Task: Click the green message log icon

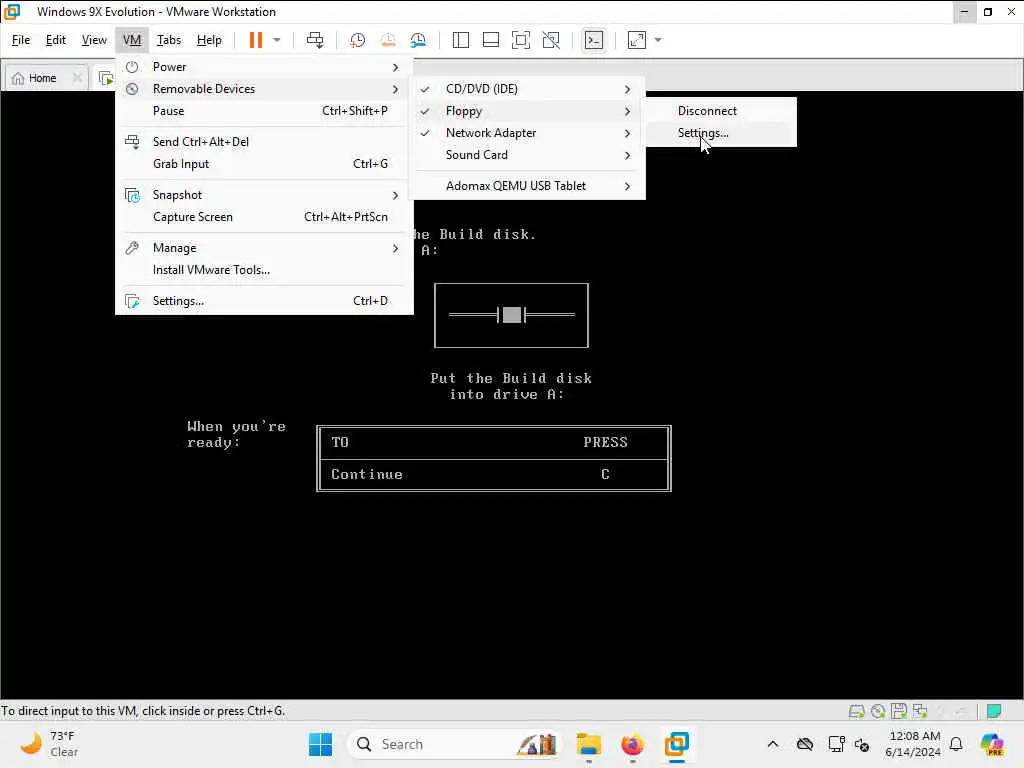Action: (994, 711)
